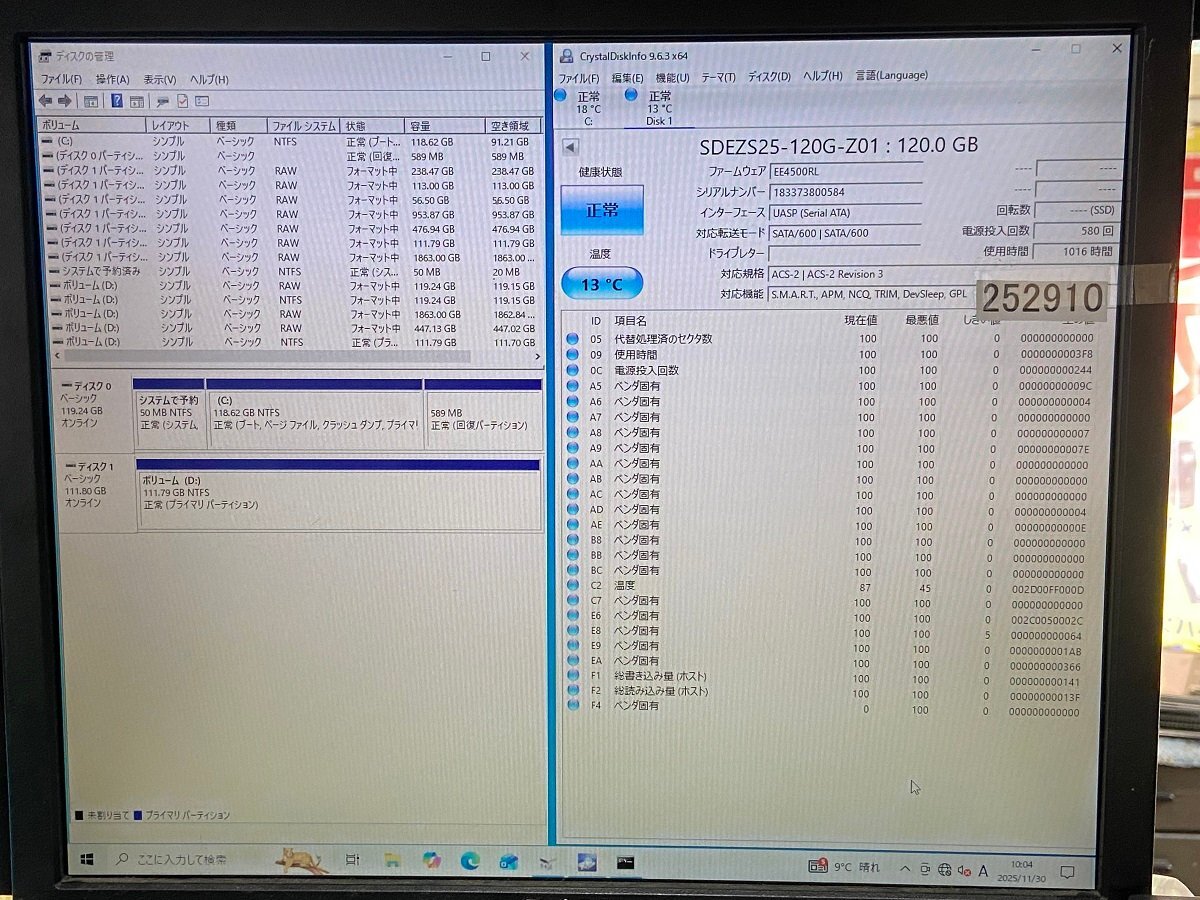Click the status circle for the C2 温度 row

coord(573,586)
